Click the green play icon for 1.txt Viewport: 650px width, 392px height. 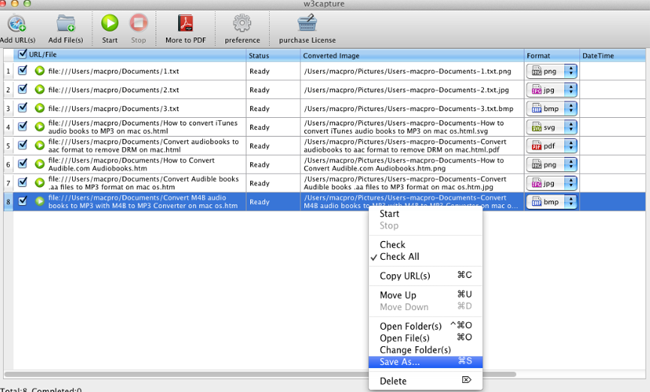pos(39,71)
